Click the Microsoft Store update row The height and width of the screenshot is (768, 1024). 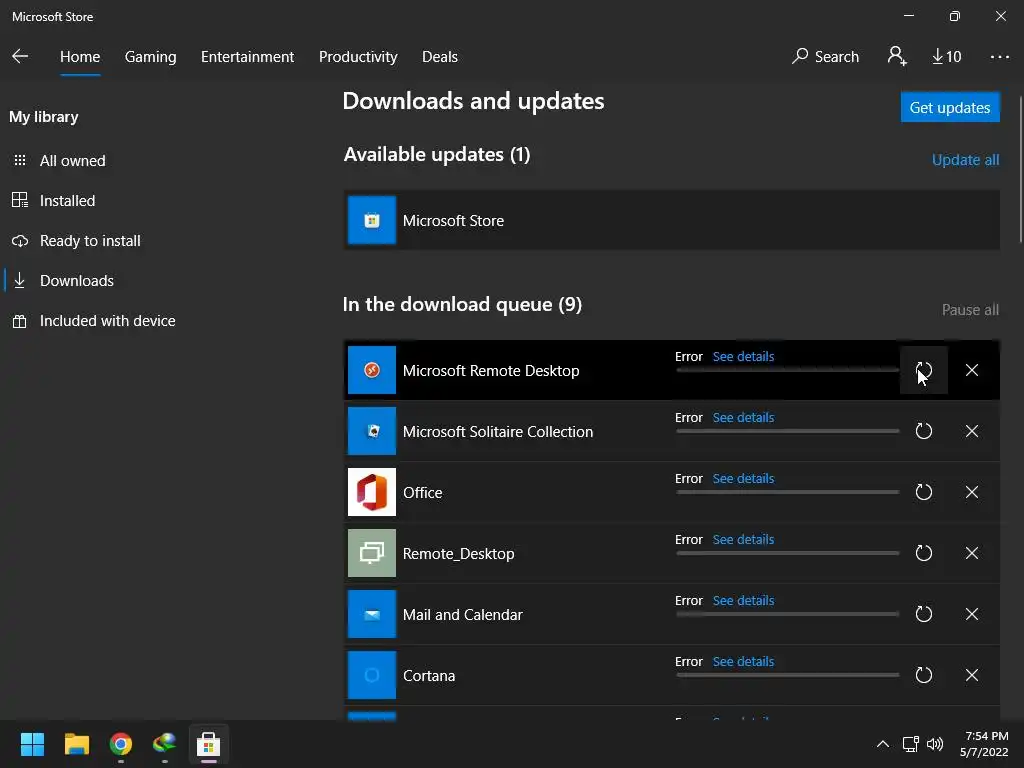pos(671,220)
